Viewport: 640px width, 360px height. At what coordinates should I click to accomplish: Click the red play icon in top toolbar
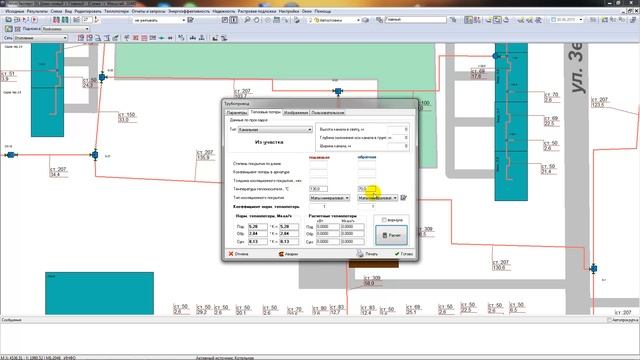pyautogui.click(x=35, y=20)
